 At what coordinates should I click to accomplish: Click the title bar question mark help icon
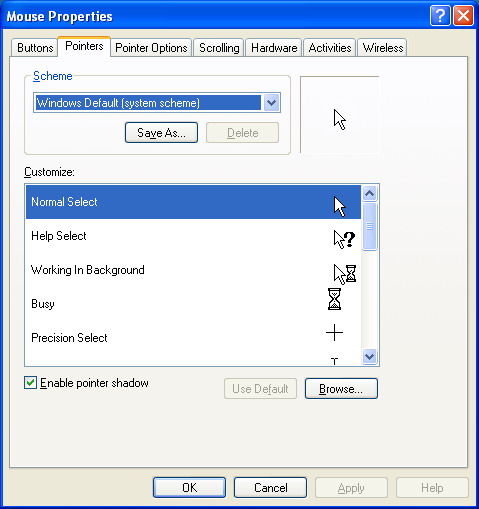pos(440,15)
